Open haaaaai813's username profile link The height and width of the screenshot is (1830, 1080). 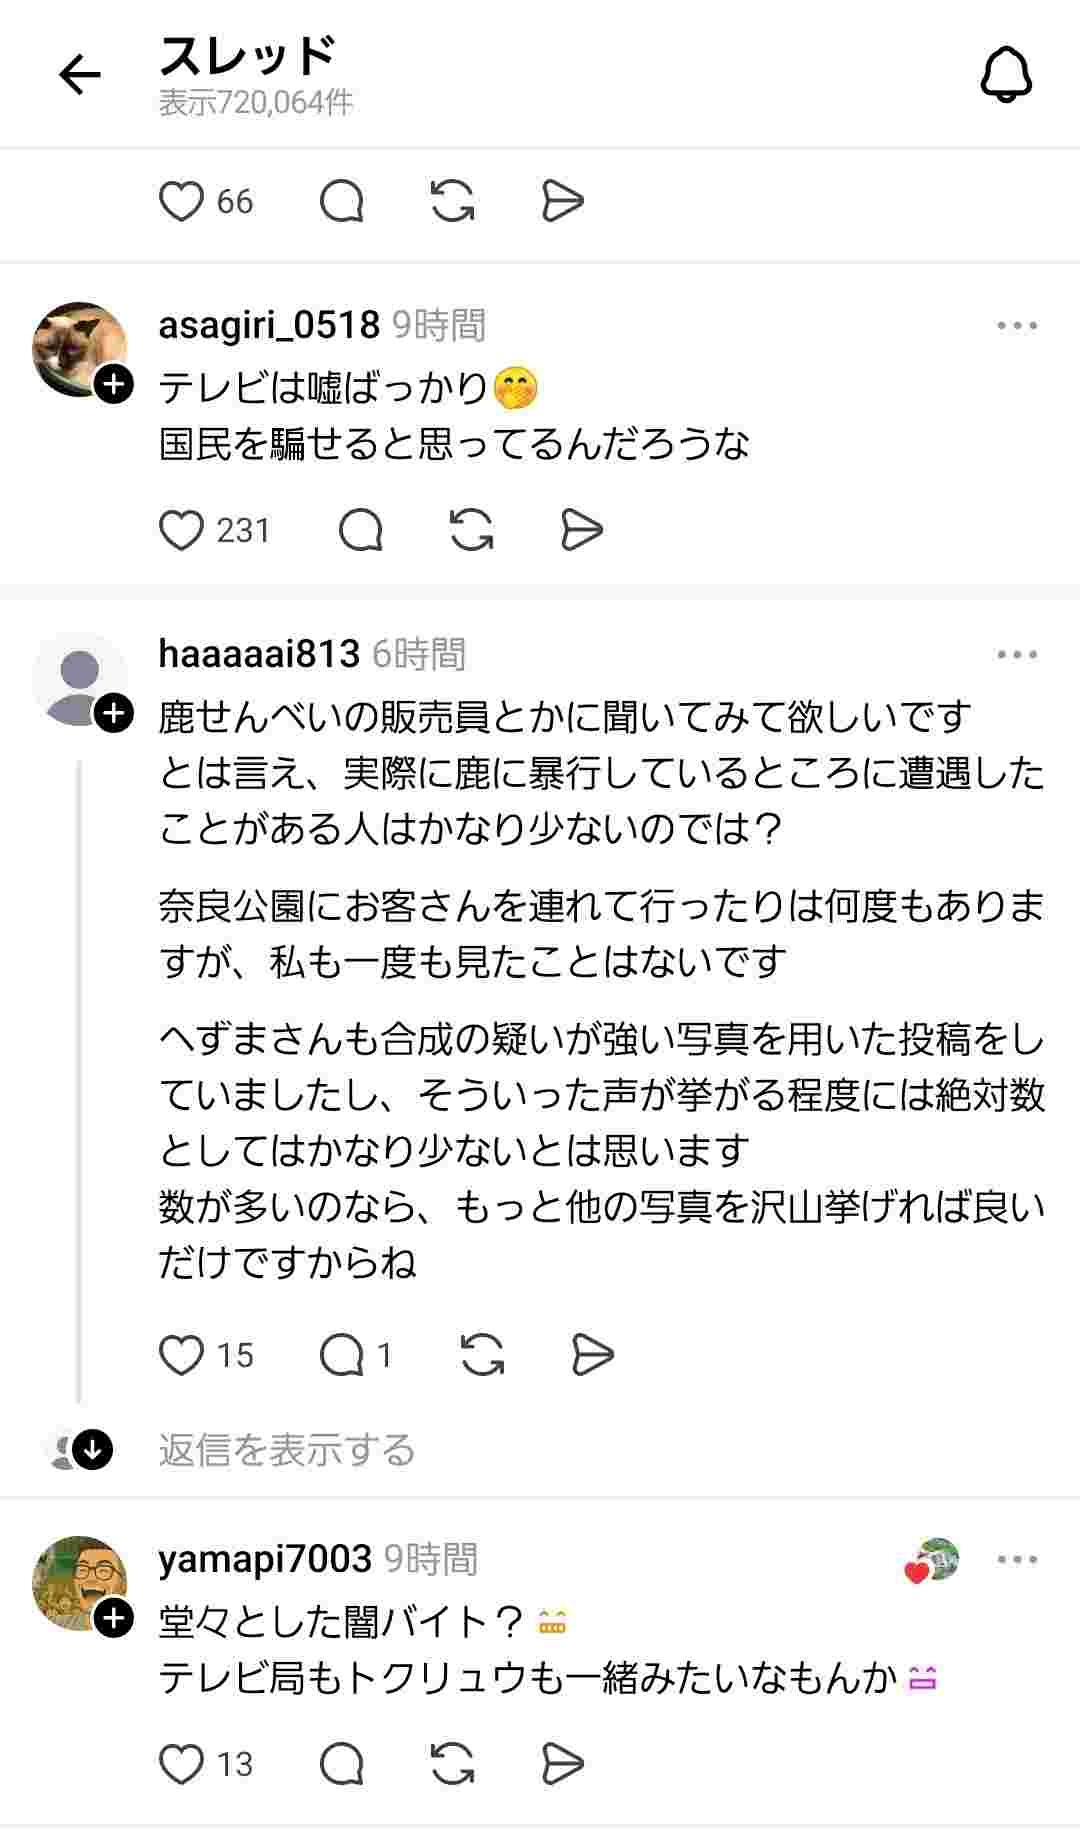259,654
